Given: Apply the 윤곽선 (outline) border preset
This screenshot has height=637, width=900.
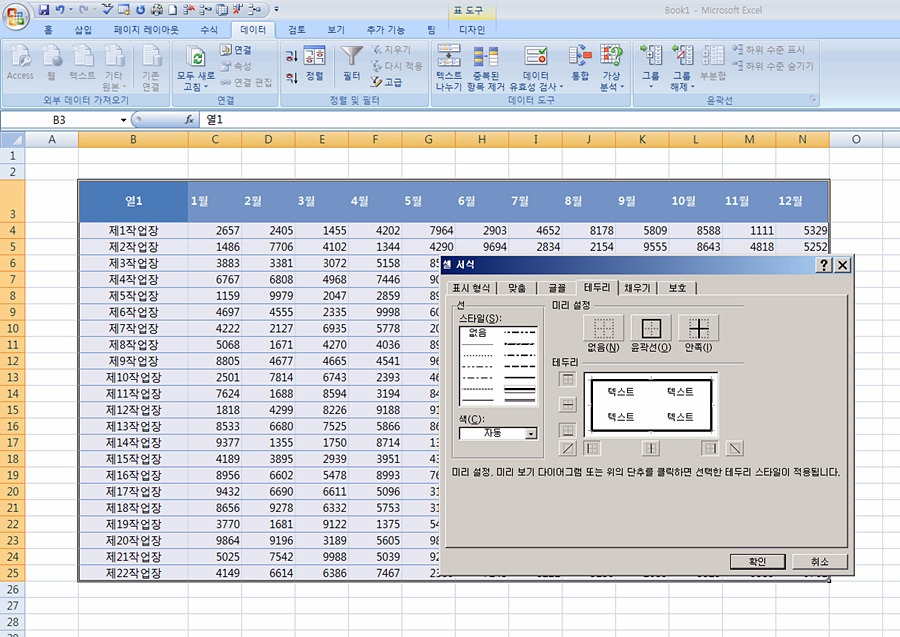Looking at the screenshot, I should (650, 329).
